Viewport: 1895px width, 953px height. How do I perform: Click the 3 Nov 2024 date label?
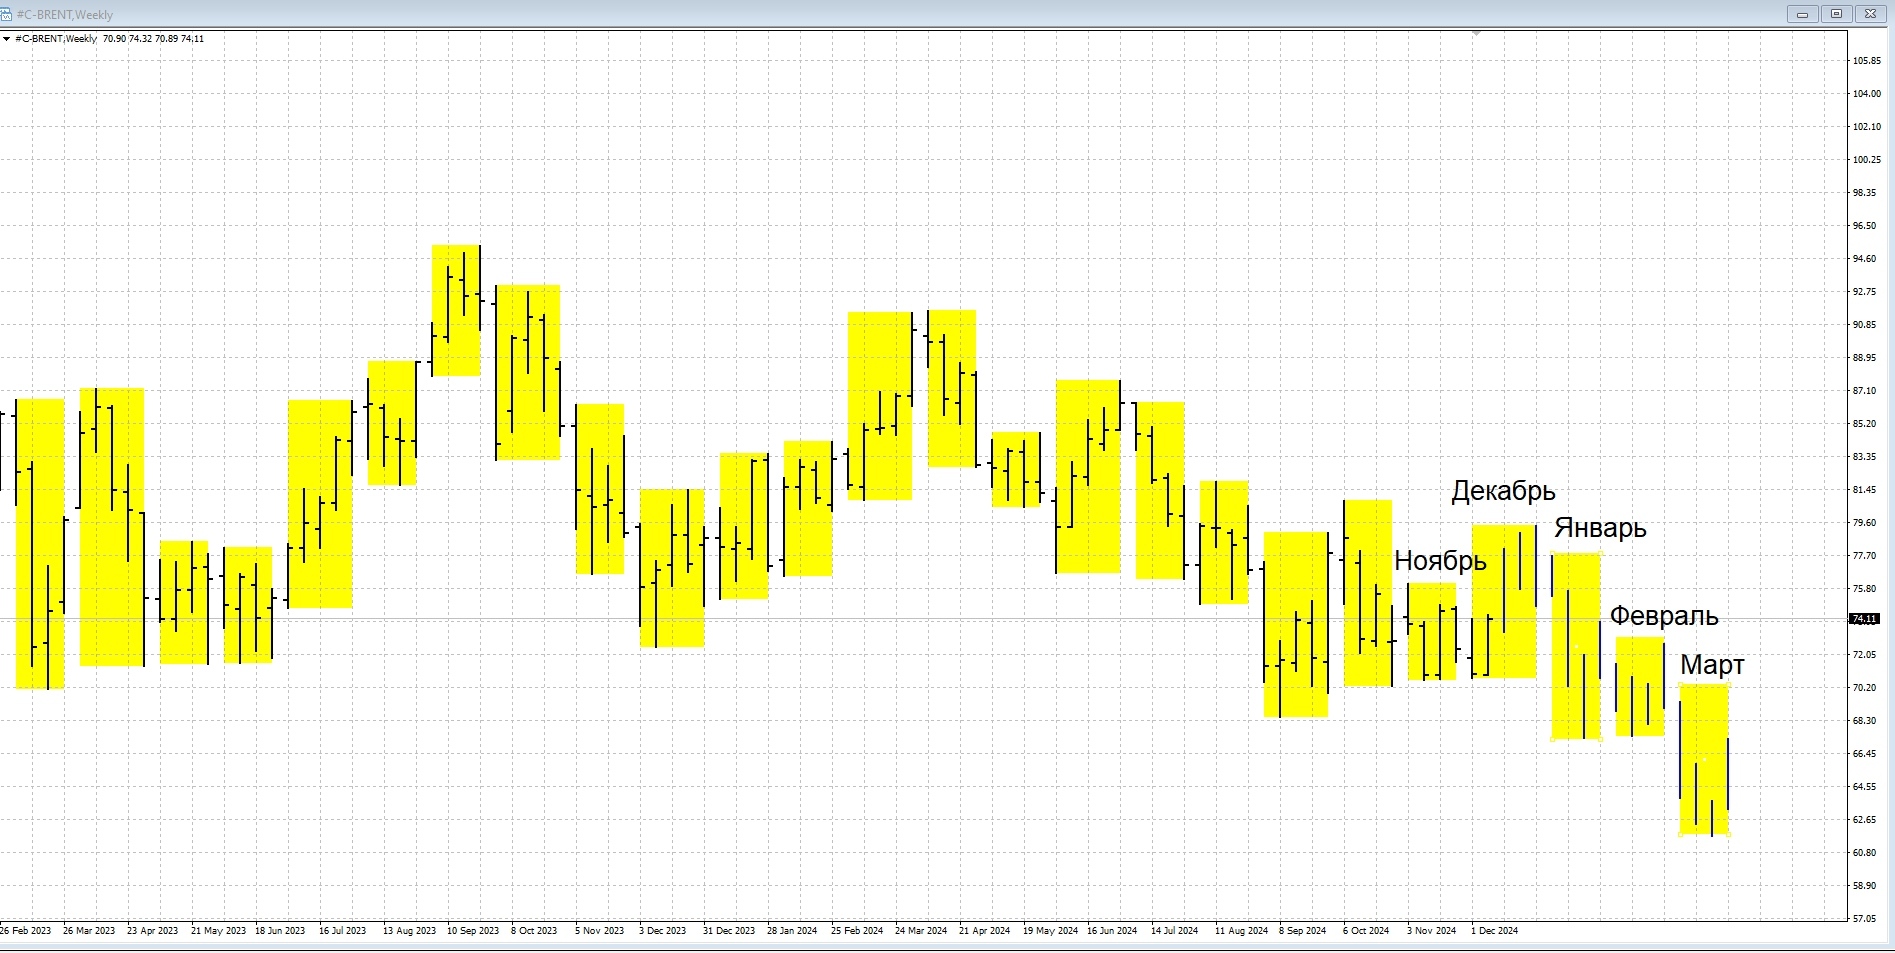click(x=1431, y=931)
